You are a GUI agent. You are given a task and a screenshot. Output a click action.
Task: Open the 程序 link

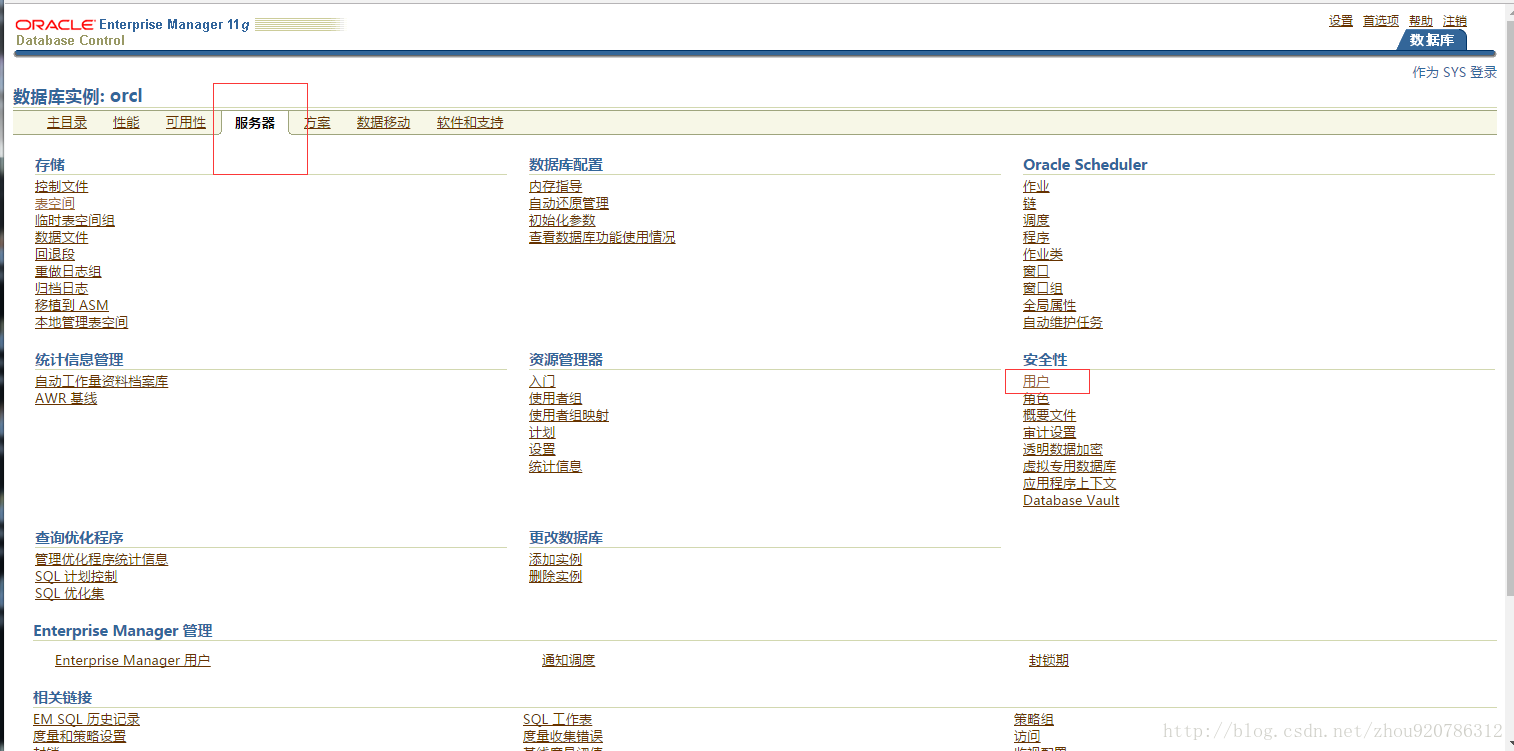(1036, 238)
